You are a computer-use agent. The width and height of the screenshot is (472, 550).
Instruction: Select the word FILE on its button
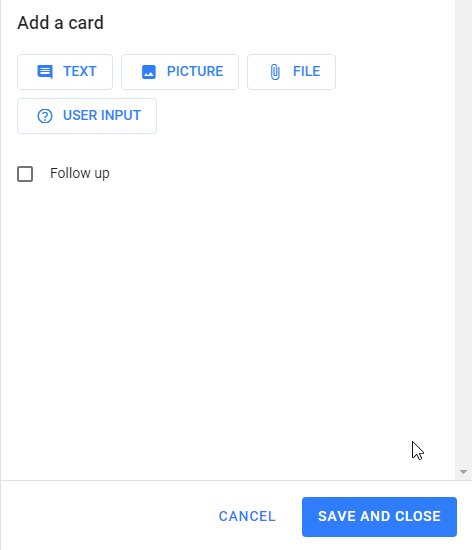[x=306, y=72]
